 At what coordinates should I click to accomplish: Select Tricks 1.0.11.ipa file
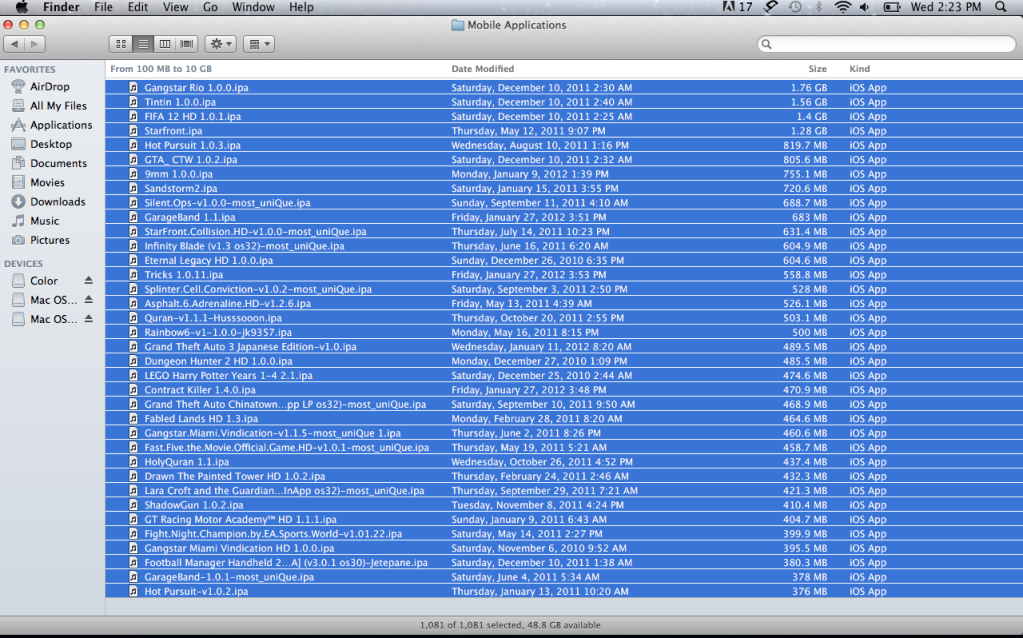pos(564,275)
